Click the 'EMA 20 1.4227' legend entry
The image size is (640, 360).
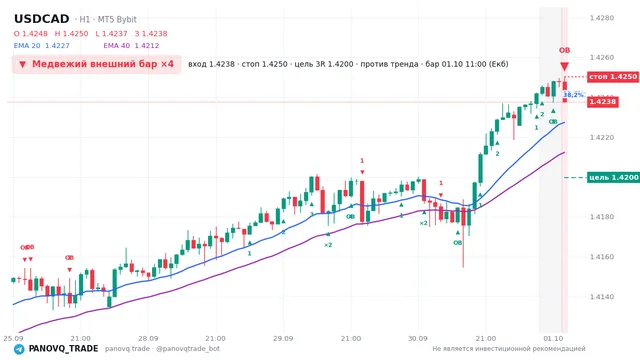pyautogui.click(x=42, y=46)
